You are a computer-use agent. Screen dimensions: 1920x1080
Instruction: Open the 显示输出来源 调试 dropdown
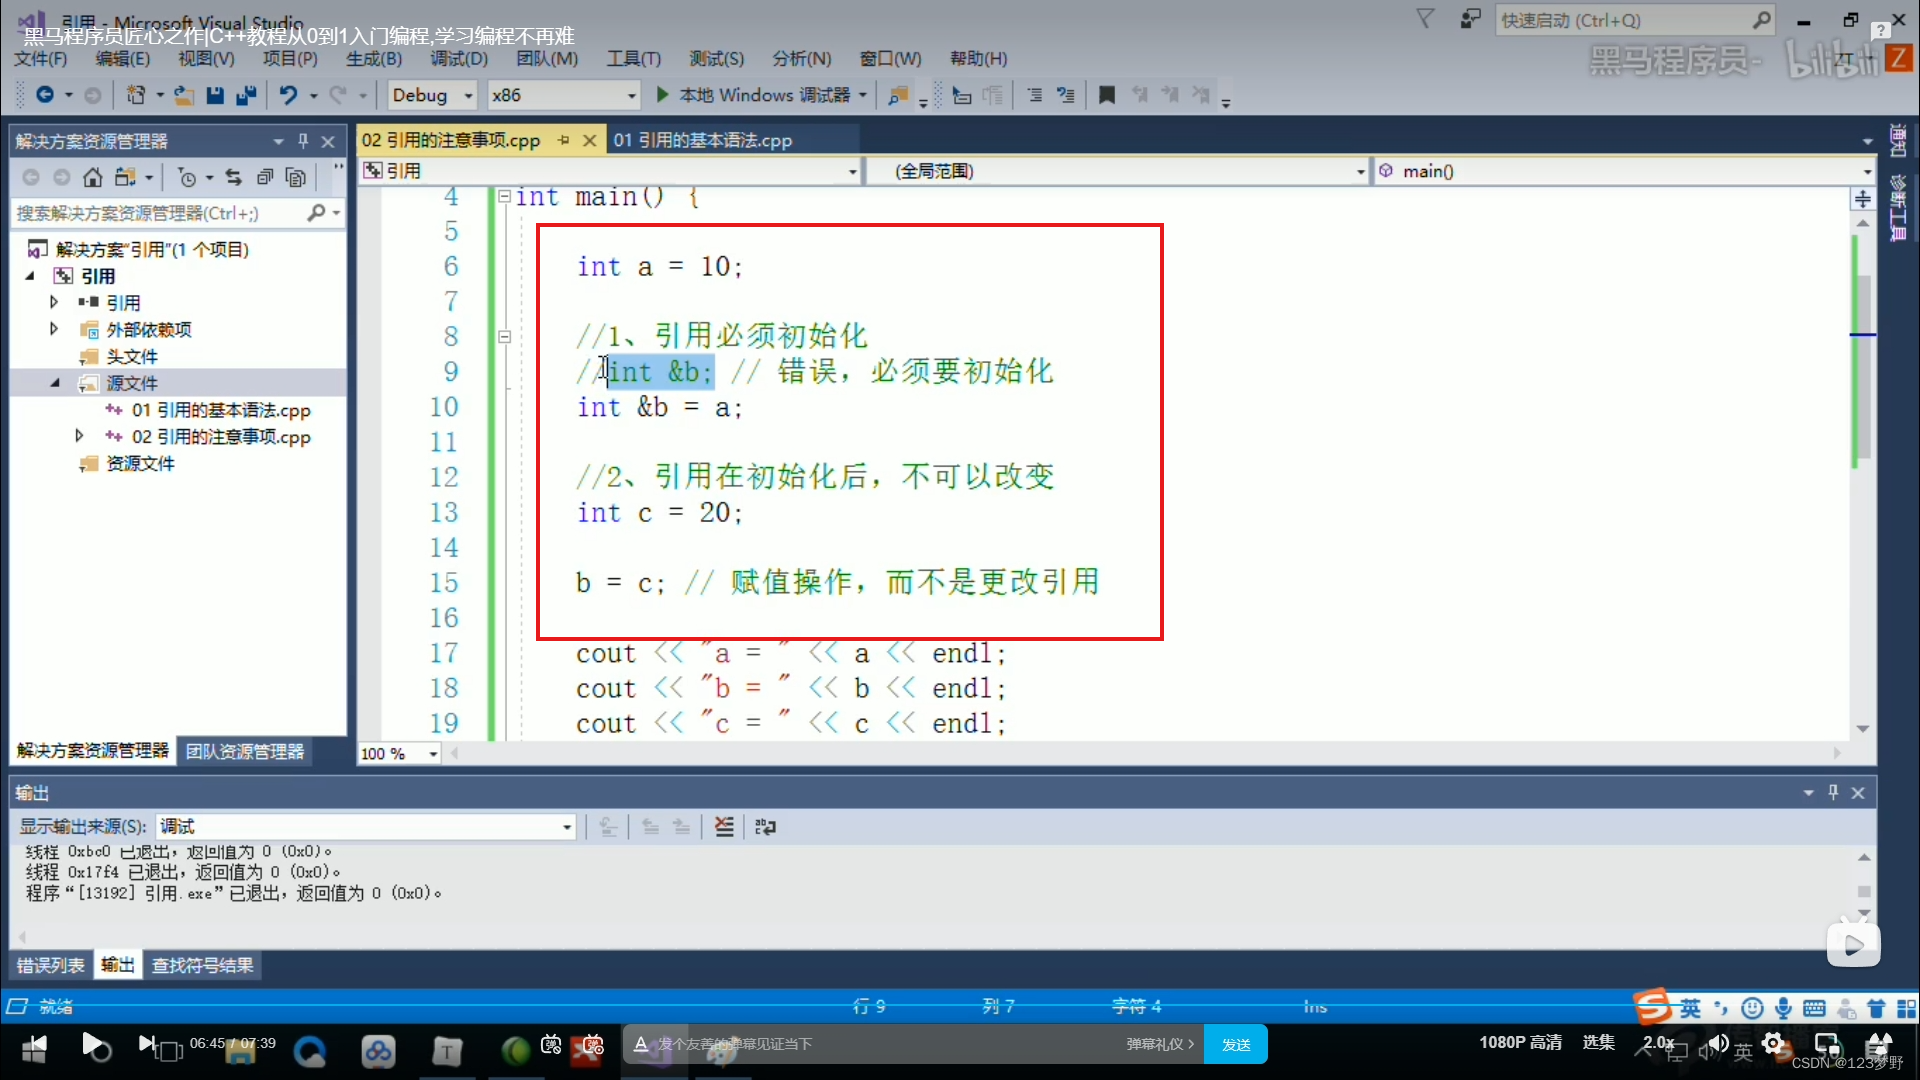366,826
